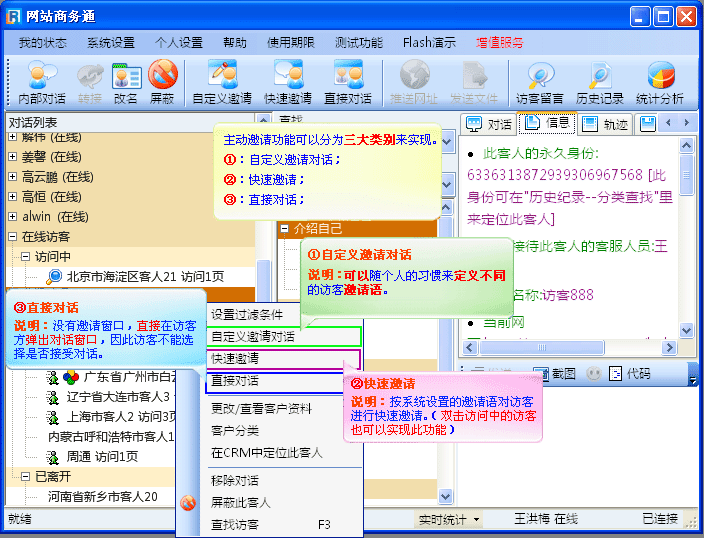704x538 pixels.
Task: Start 直接对话 from the toolbar icon
Action: [x=347, y=83]
